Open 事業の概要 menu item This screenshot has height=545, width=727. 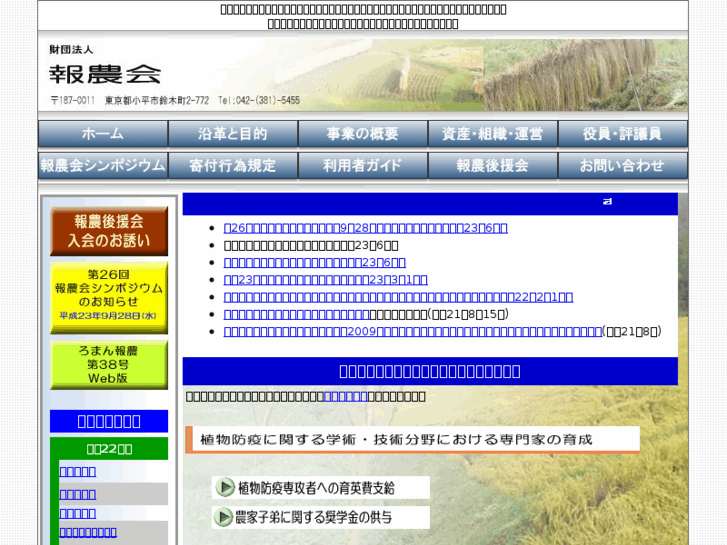(x=363, y=134)
